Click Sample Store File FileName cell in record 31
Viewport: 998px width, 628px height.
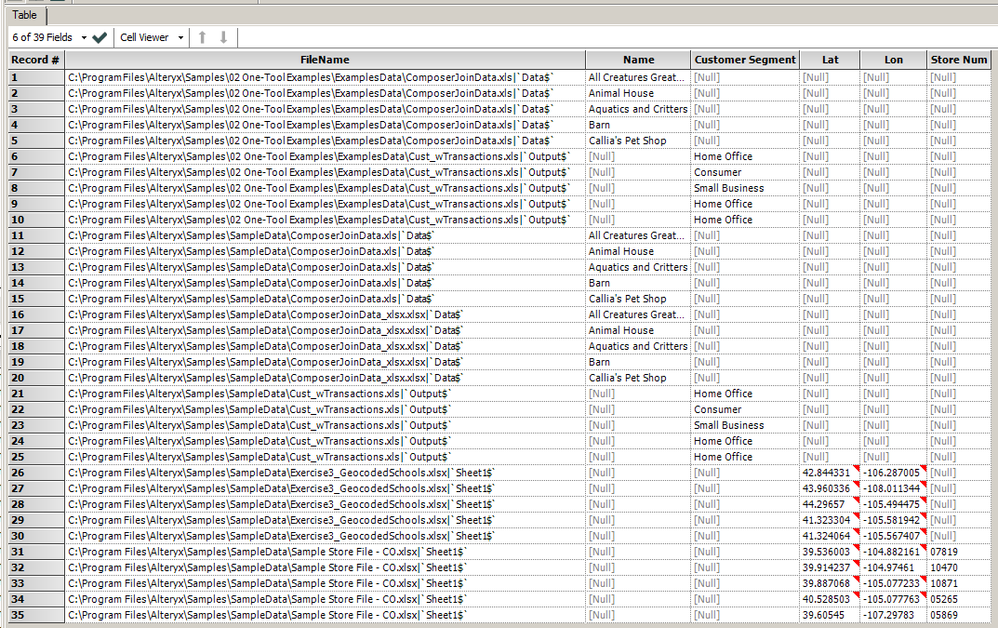325,552
